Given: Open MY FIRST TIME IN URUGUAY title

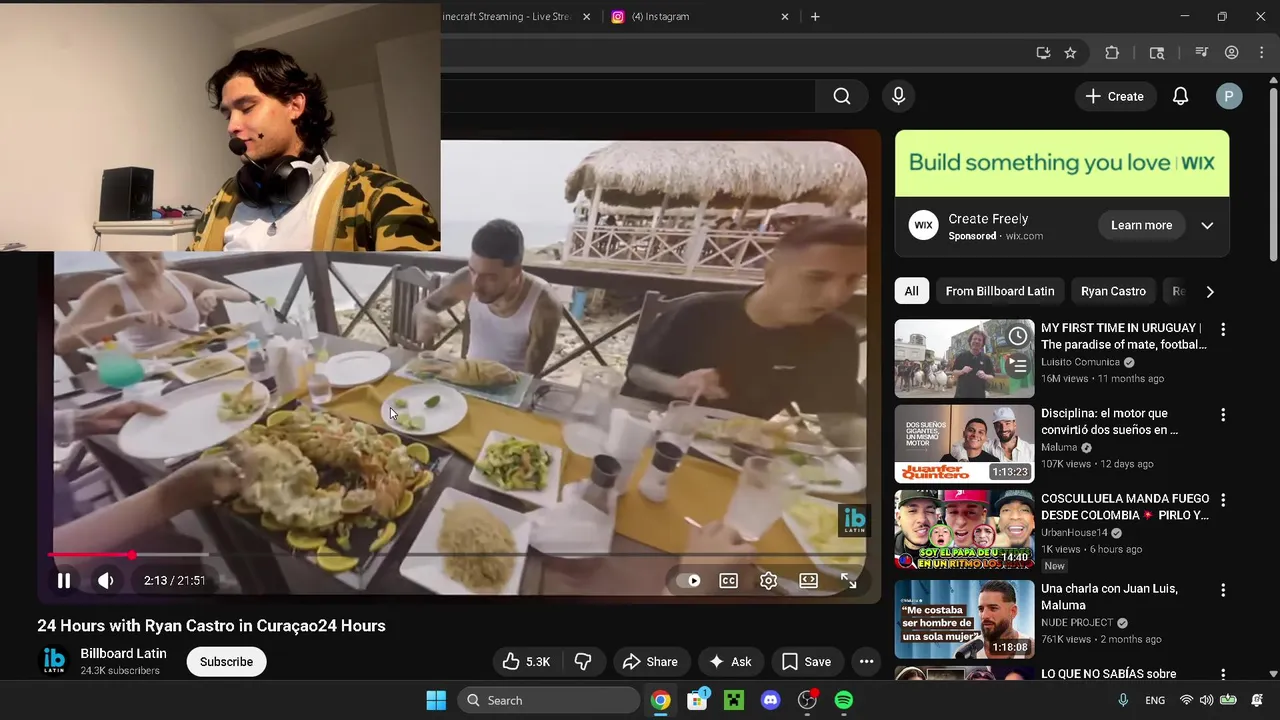Looking at the screenshot, I should coord(1123,336).
